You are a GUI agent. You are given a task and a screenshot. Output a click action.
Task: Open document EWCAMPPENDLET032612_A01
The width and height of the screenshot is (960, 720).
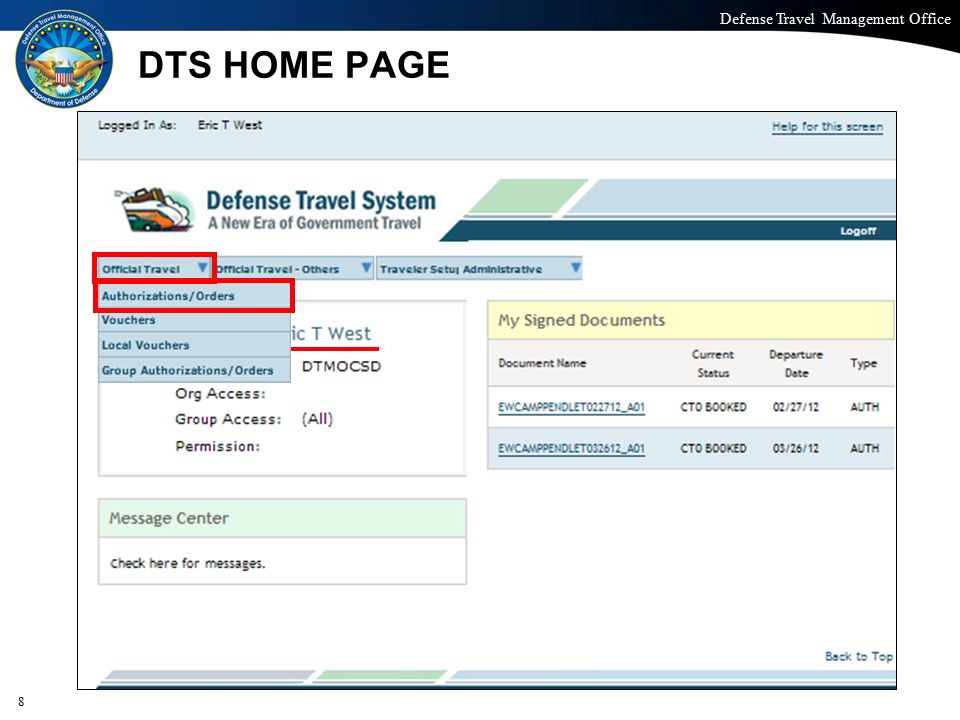pos(571,448)
